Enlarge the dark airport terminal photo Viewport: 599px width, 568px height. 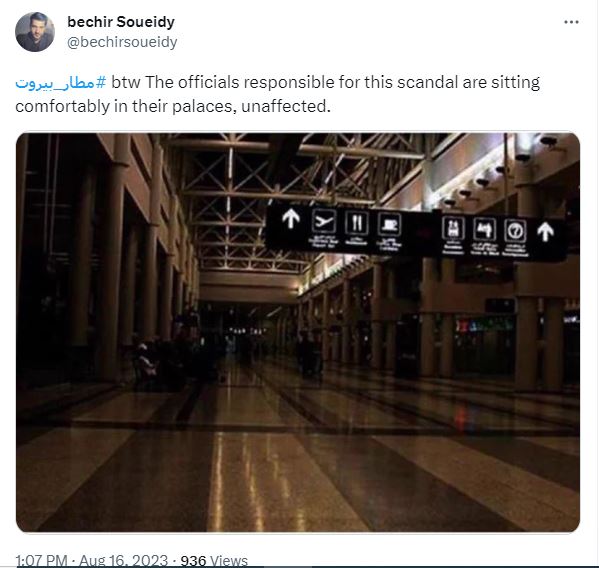point(298,332)
